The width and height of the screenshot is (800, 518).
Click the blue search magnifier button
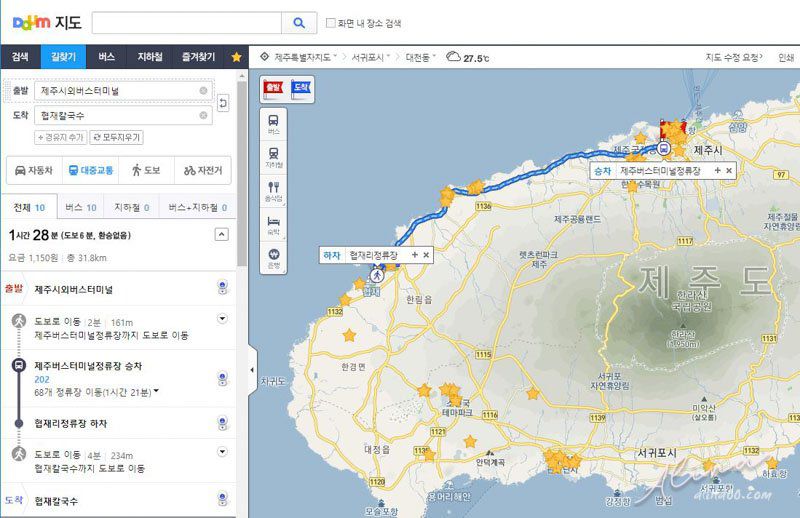(299, 23)
